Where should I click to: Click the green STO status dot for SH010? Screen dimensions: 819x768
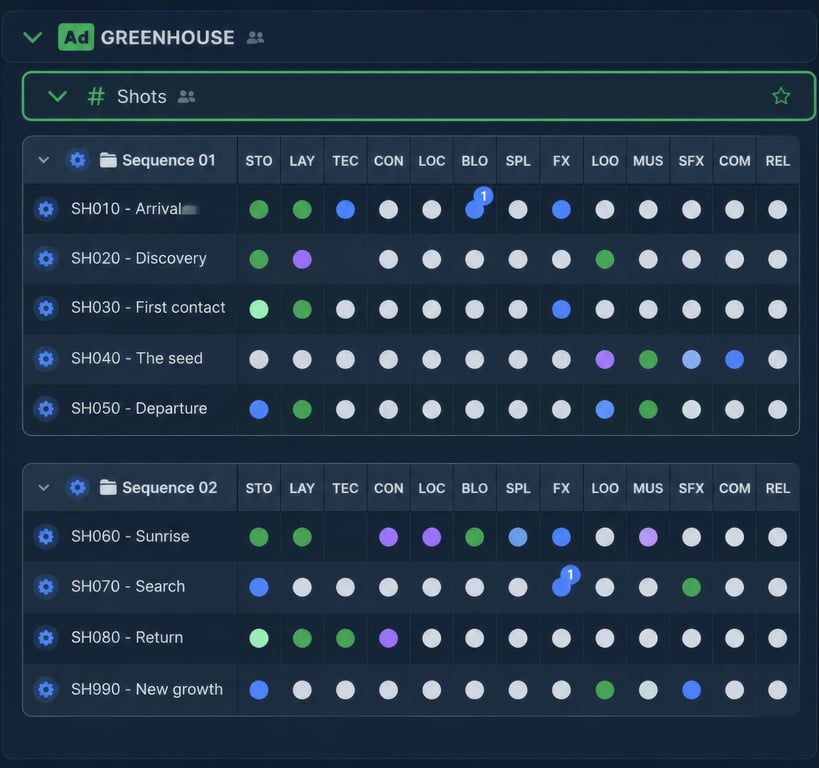point(259,210)
